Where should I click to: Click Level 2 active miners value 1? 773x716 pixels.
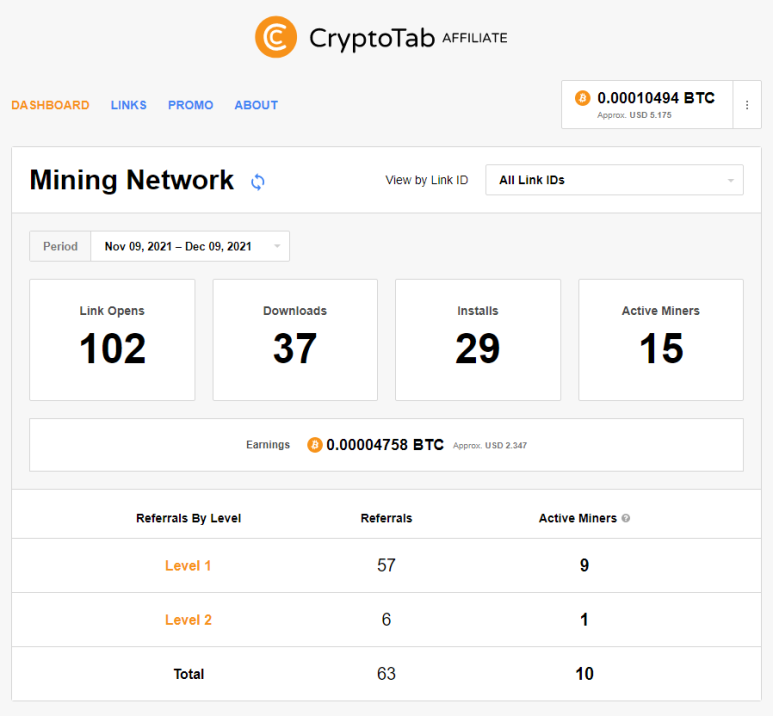pos(584,619)
